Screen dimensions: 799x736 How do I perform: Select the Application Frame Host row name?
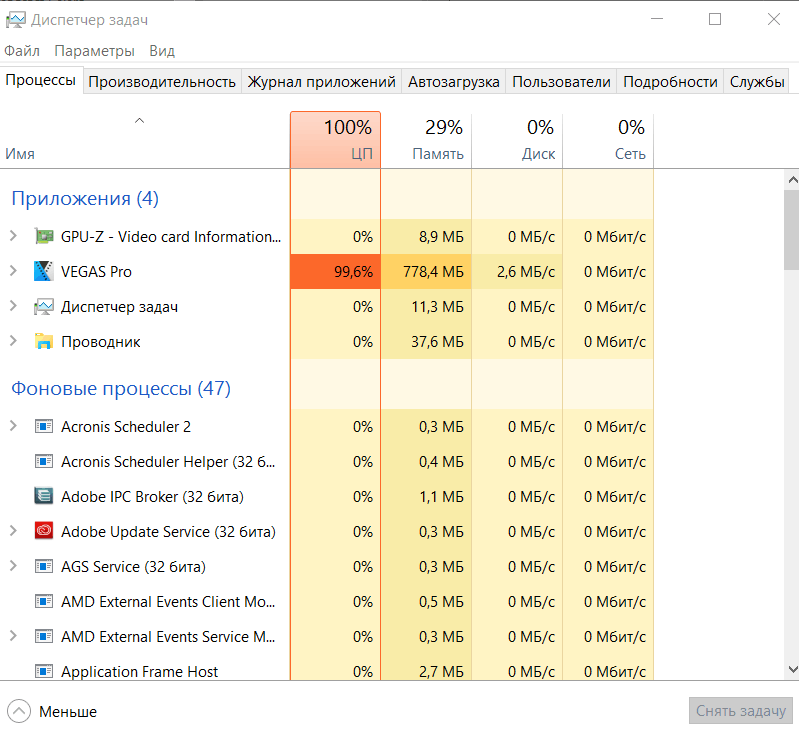click(140, 672)
